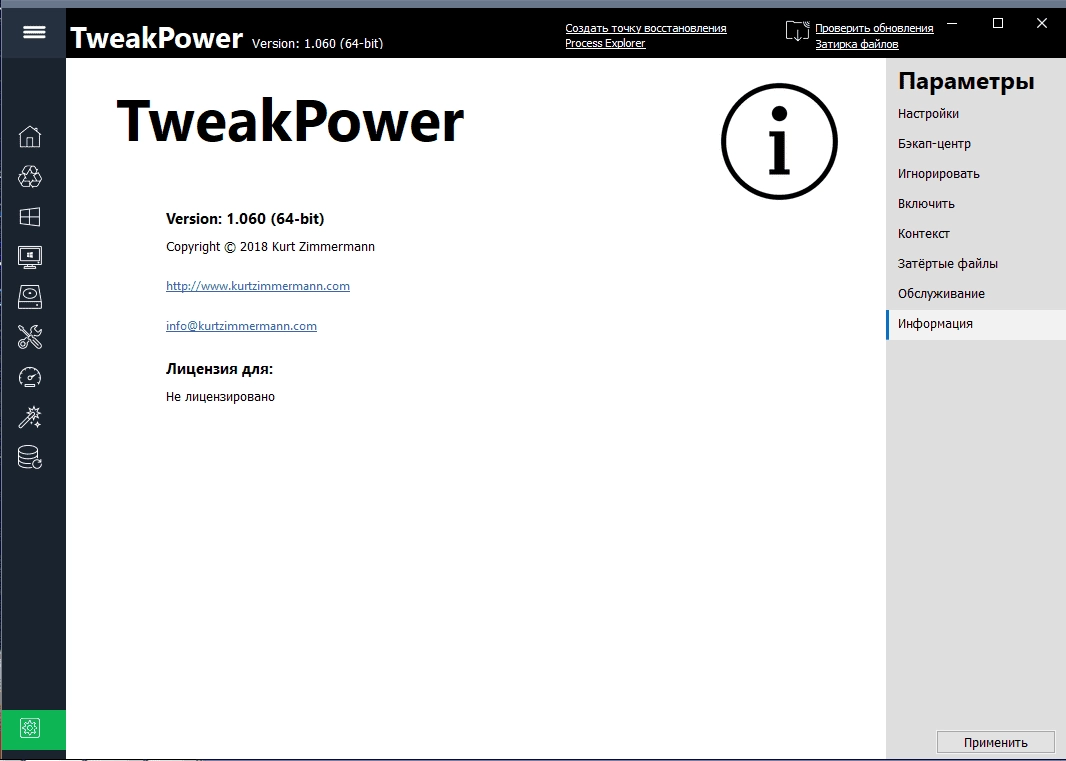Open the monitor system icon
This screenshot has height=761, width=1066.
30,257
